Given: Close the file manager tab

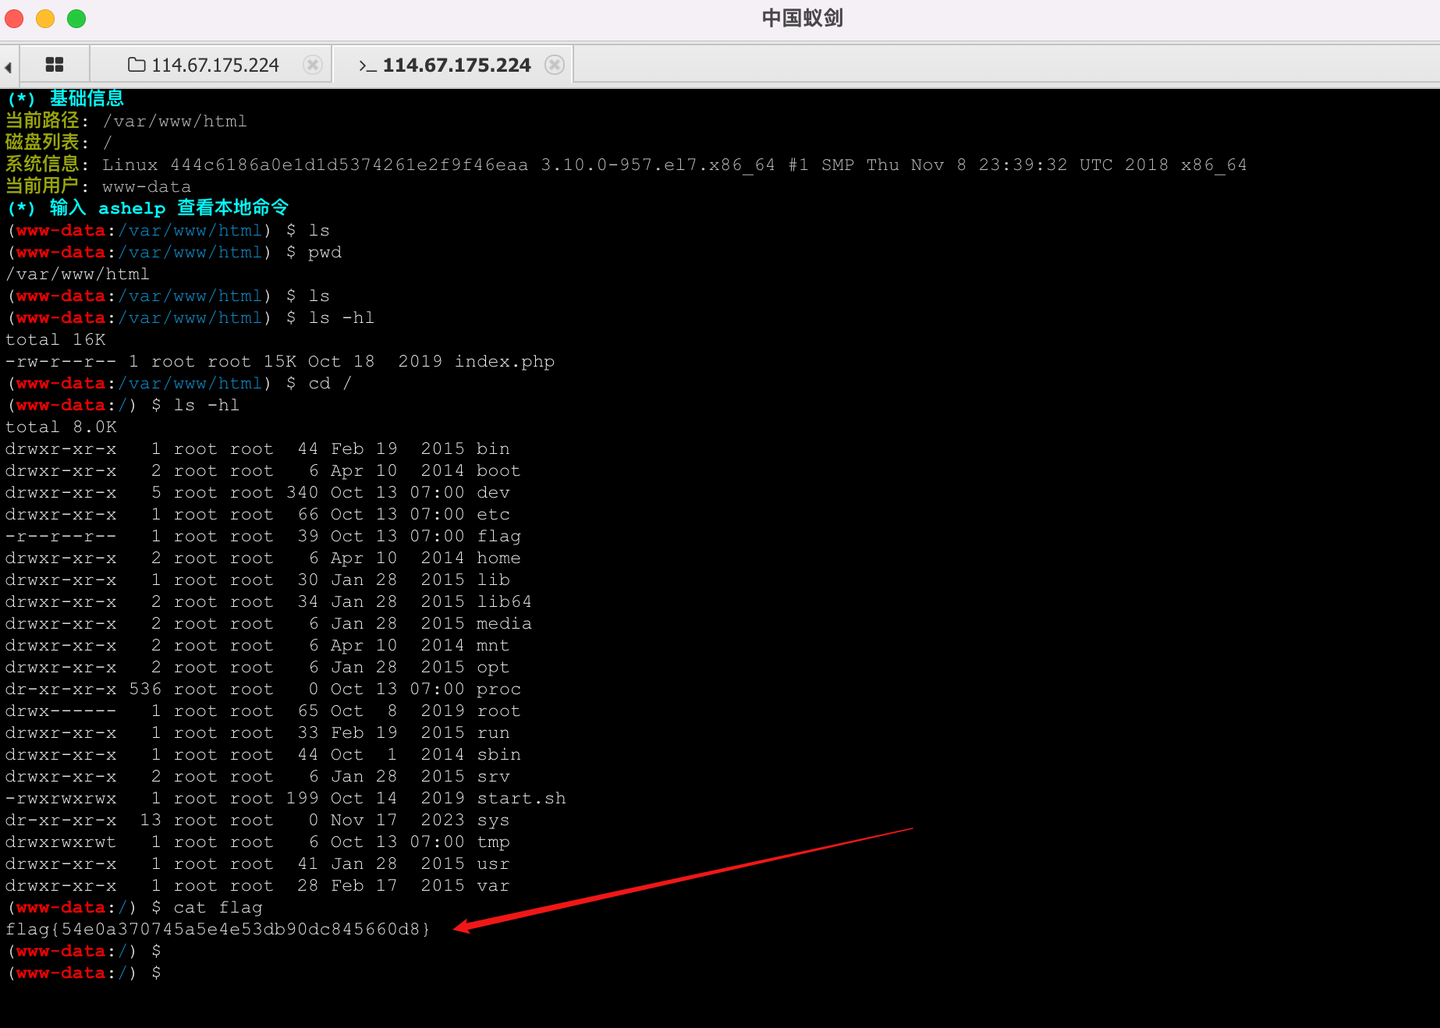Looking at the screenshot, I should (312, 63).
